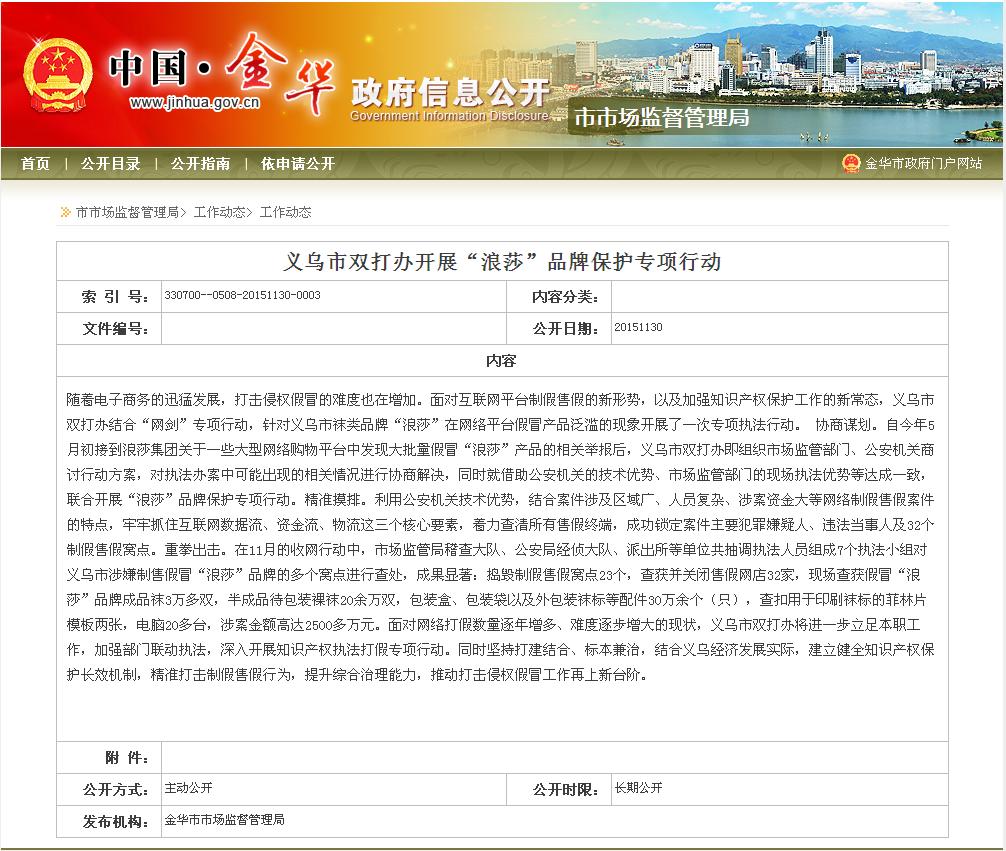The image size is (1006, 851).
Task: Click the article title about “浪莎” brand protection
Action: click(502, 262)
